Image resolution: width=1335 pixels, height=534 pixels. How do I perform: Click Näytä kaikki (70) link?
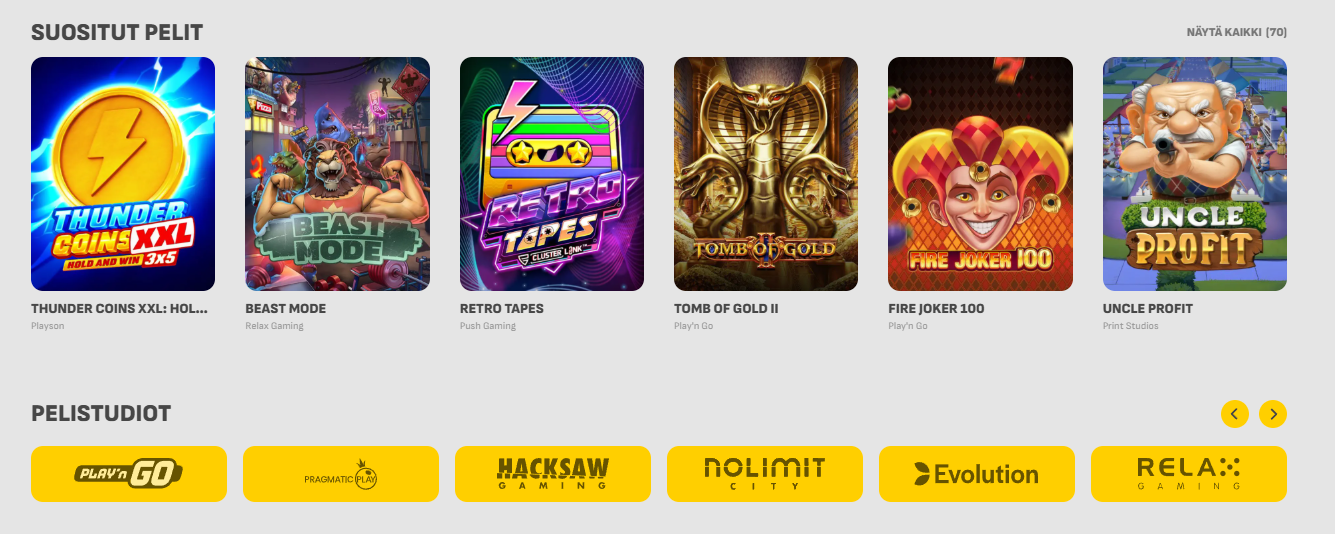click(x=1236, y=33)
